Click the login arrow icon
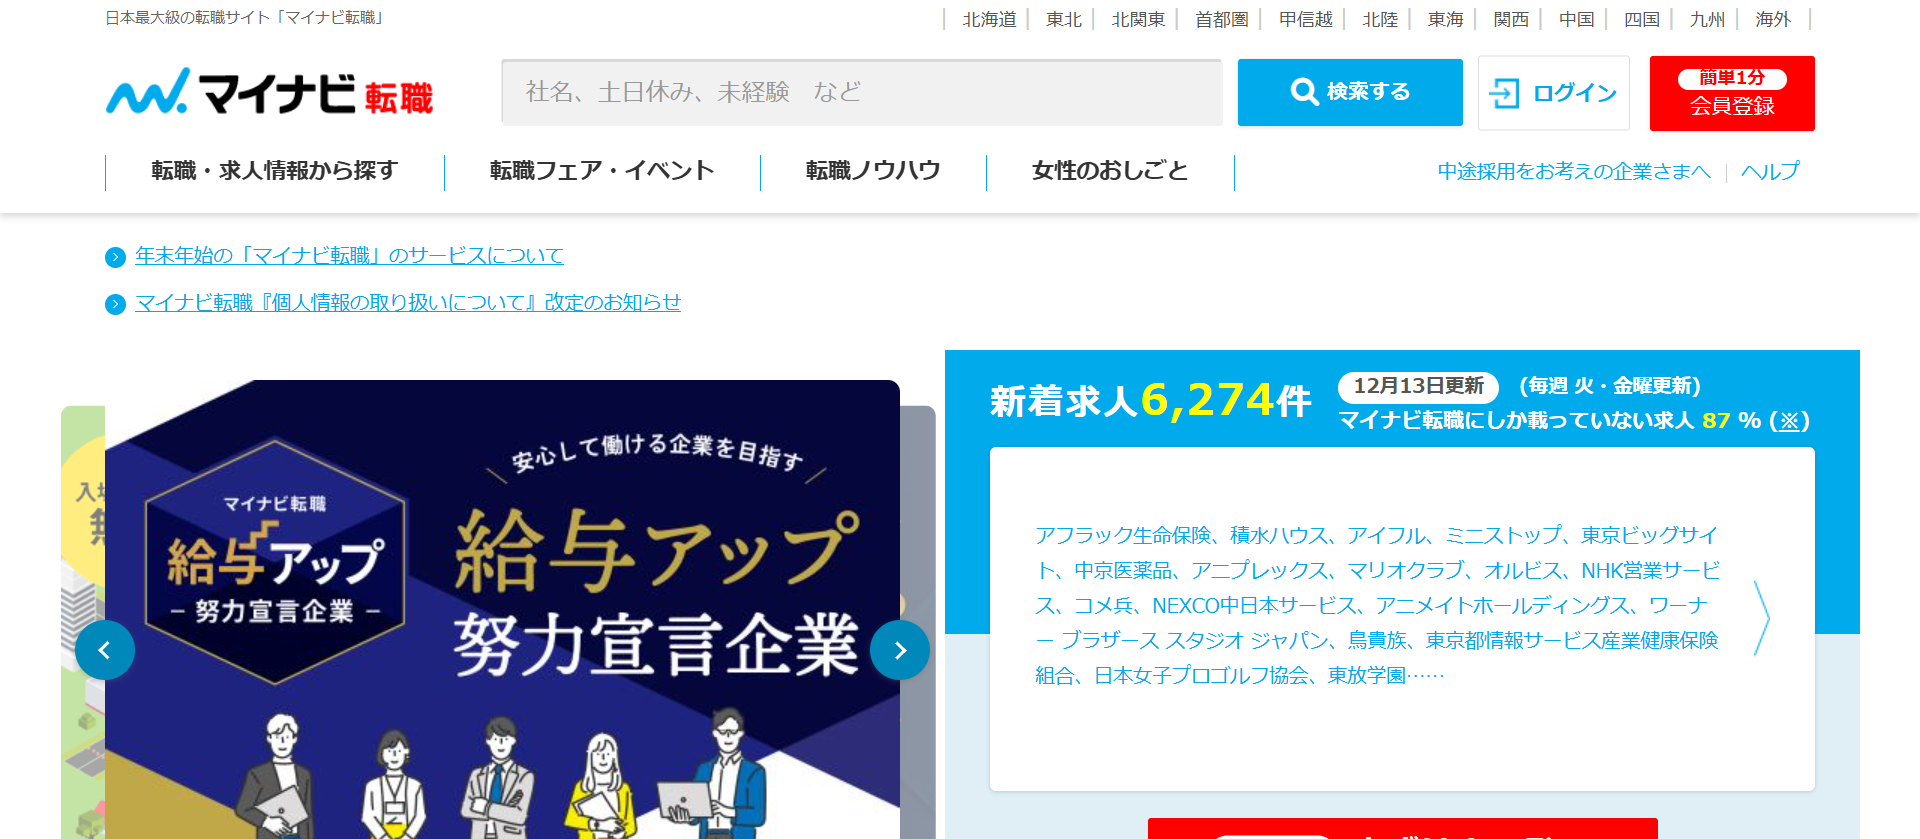1920x839 pixels. 1504,93
